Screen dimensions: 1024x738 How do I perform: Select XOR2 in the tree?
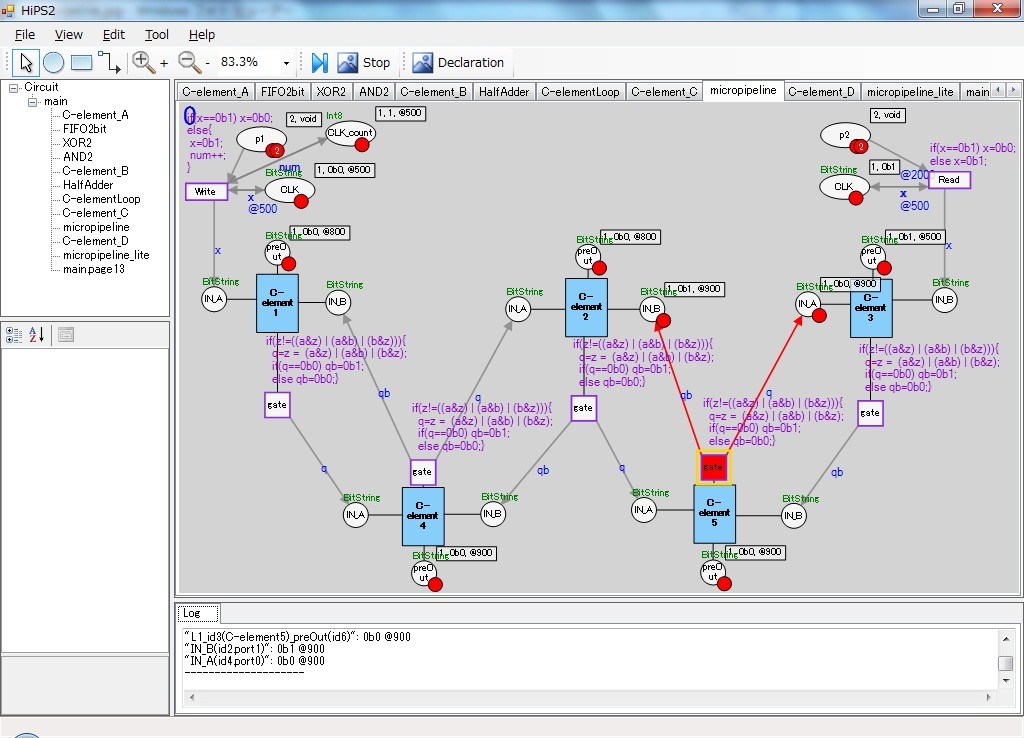77,142
